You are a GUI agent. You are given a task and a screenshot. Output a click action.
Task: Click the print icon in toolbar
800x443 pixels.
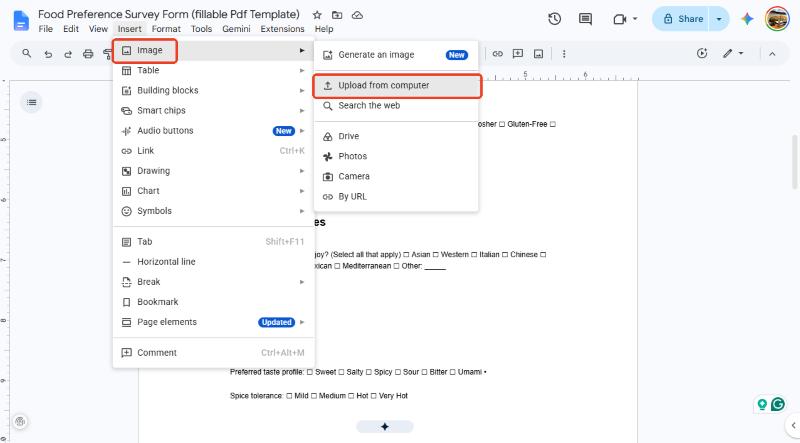point(88,54)
